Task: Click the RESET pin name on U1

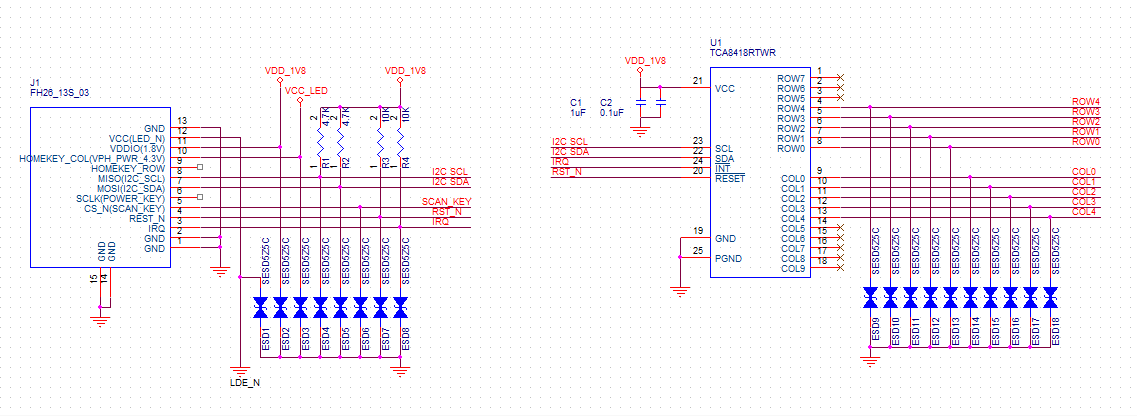Action: pyautogui.click(x=730, y=178)
